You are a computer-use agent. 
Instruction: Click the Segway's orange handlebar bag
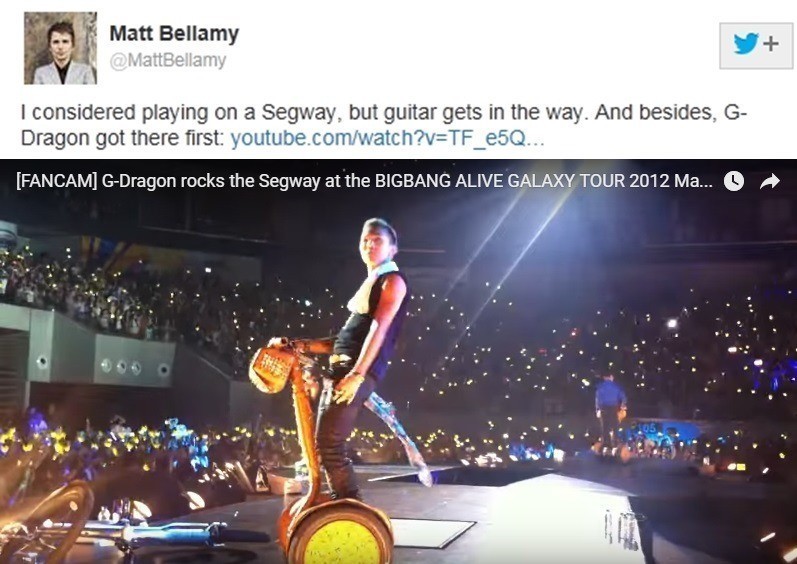pos(271,369)
